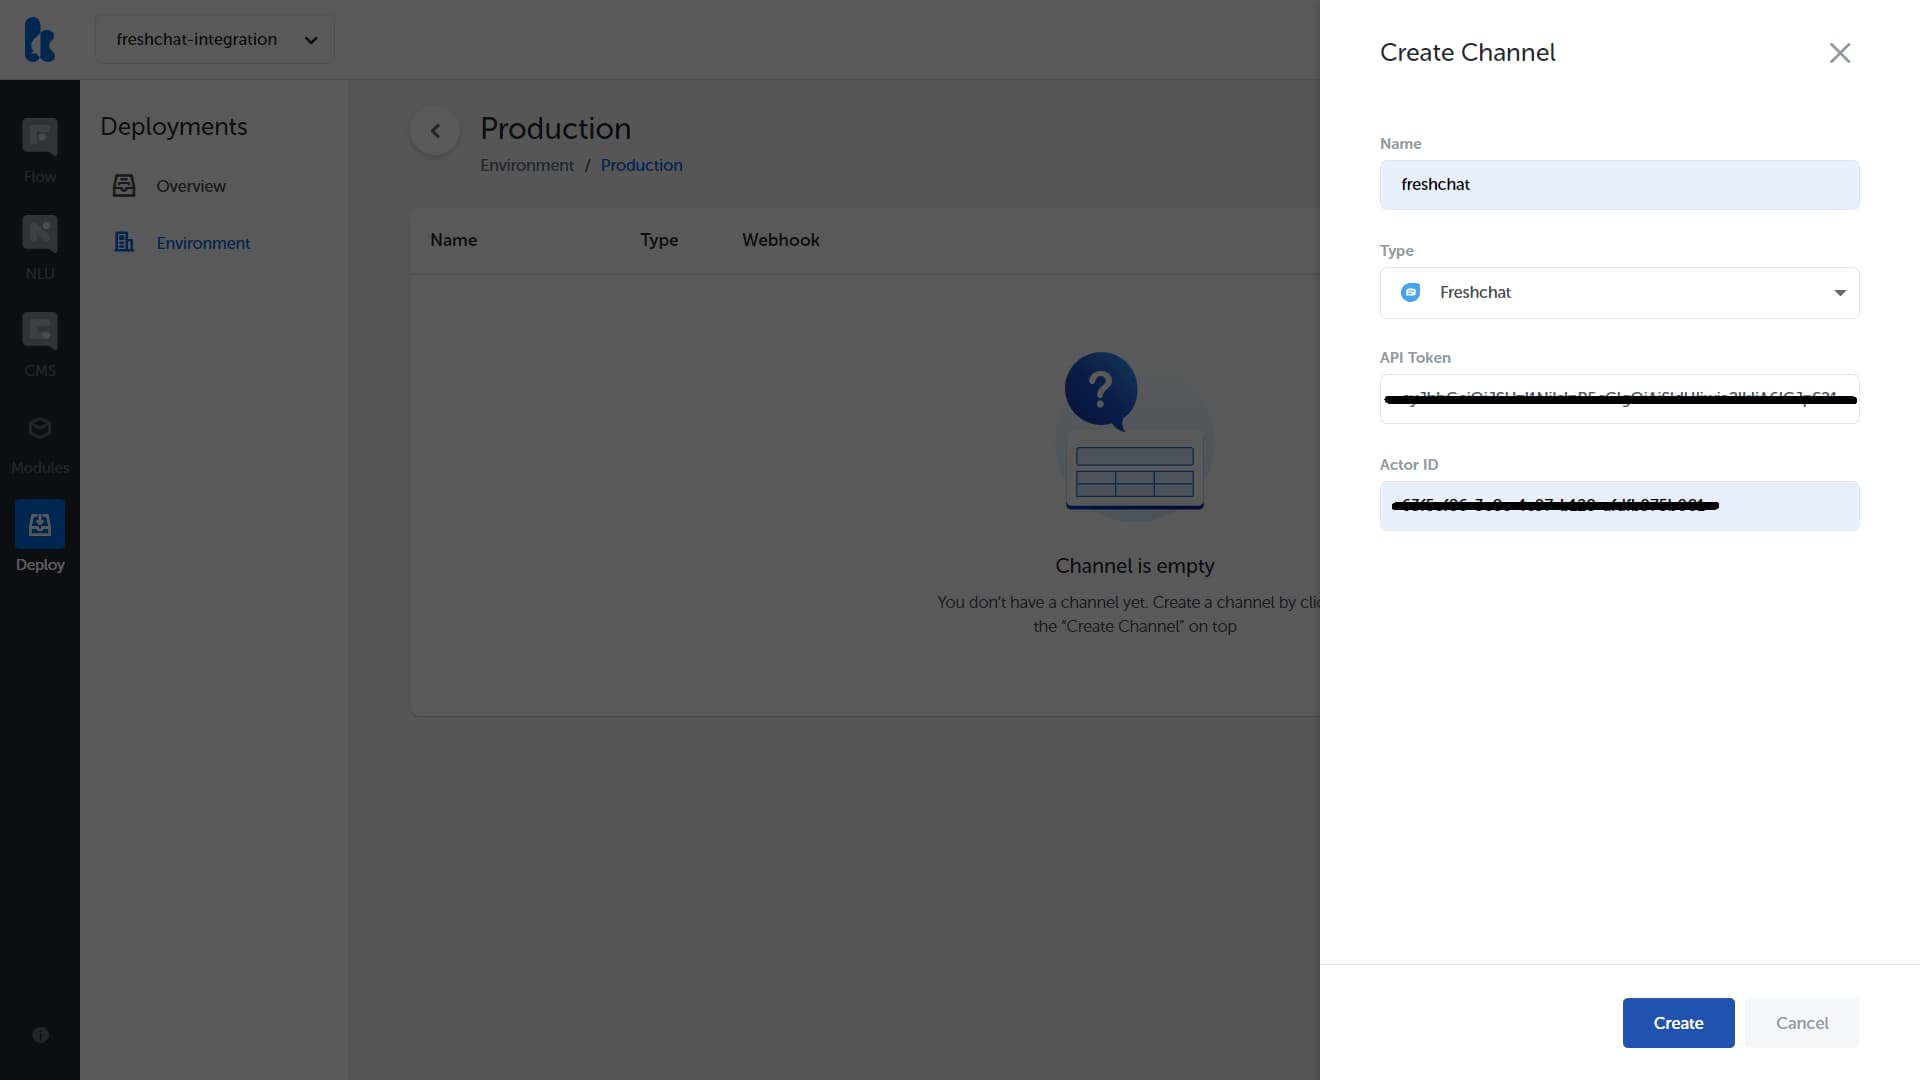Screen dimensions: 1920x1080
Task: Click the empty channel illustration
Action: pos(1135,435)
